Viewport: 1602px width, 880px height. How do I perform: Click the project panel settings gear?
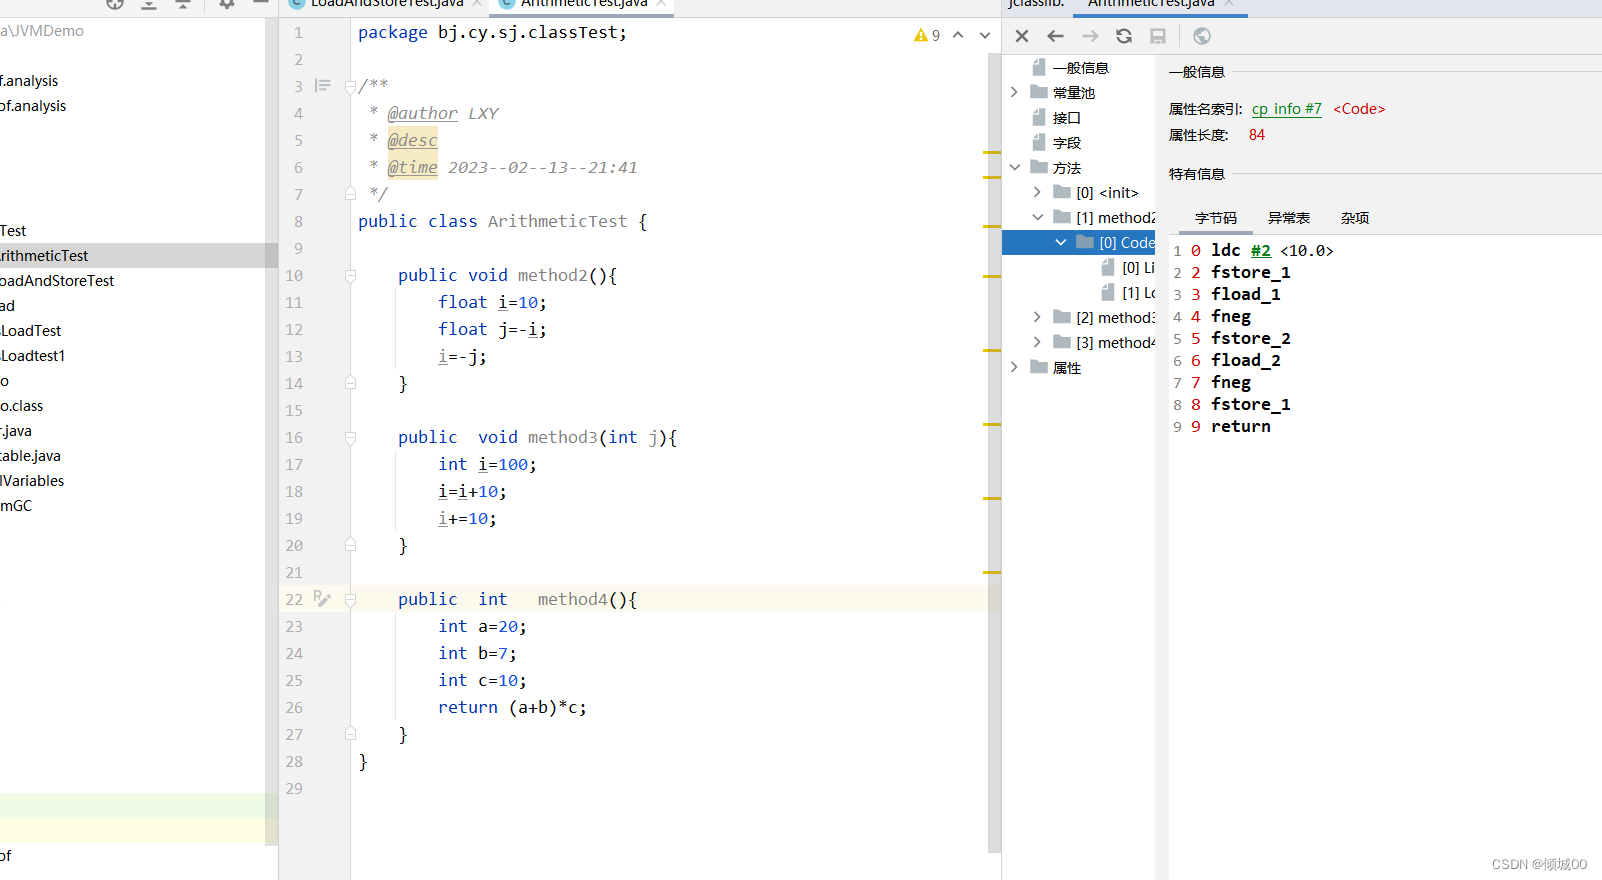[227, 4]
